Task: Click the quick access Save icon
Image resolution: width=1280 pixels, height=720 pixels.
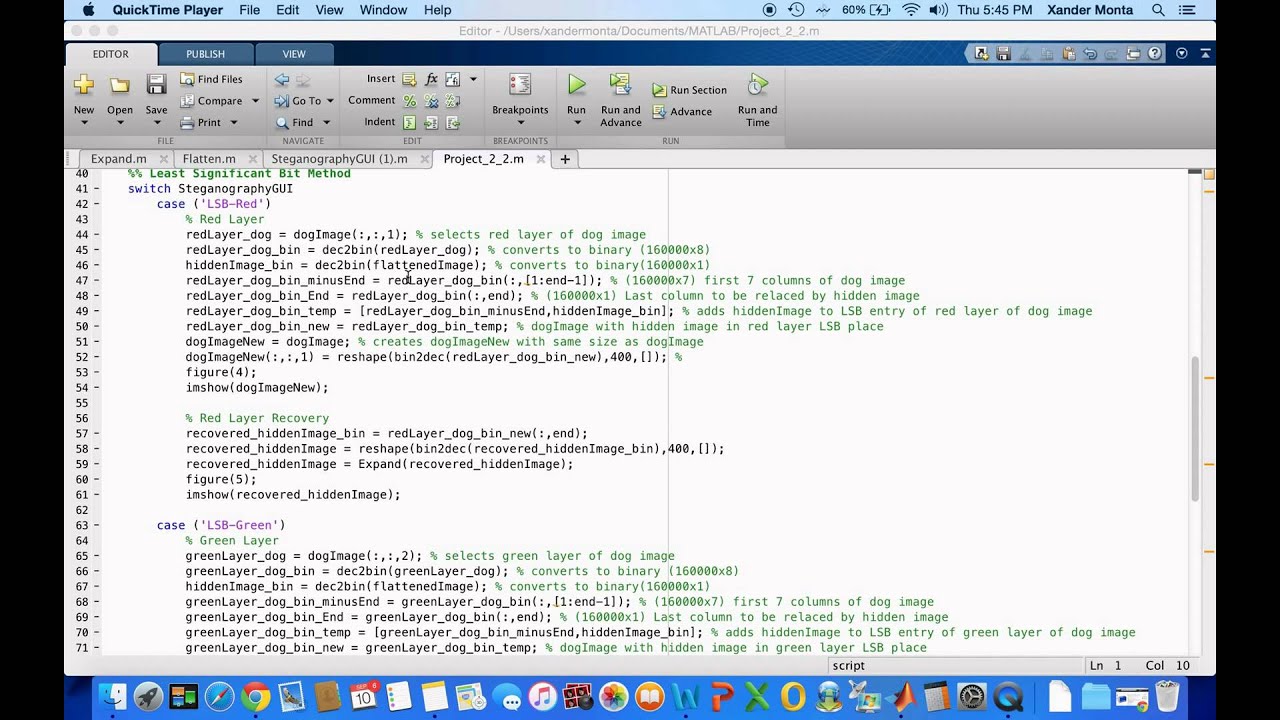Action: [x=1004, y=54]
